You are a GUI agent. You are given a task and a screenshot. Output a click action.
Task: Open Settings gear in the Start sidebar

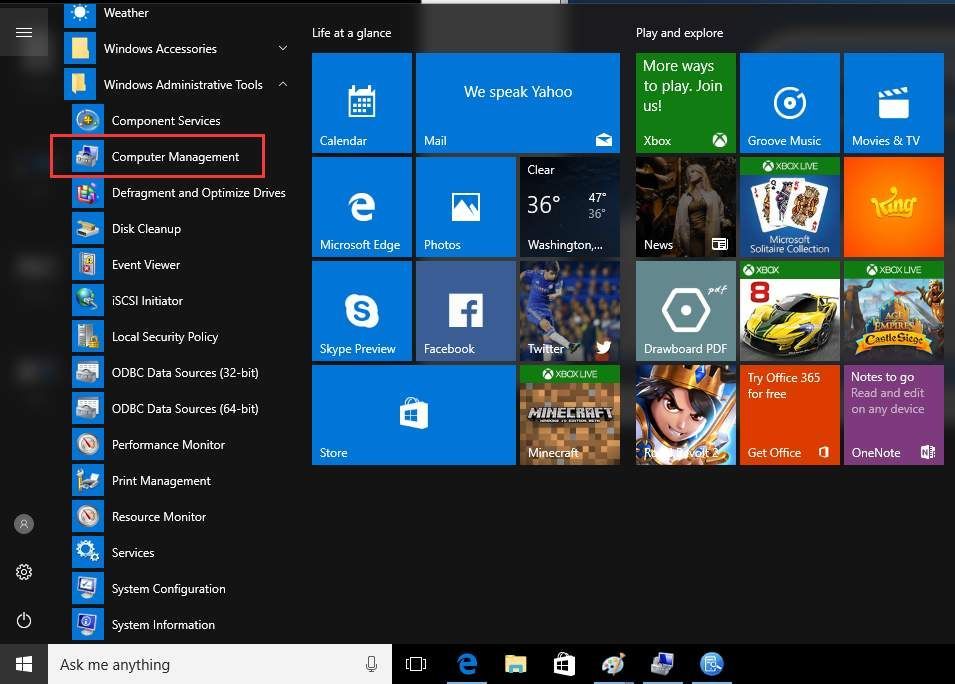tap(24, 572)
